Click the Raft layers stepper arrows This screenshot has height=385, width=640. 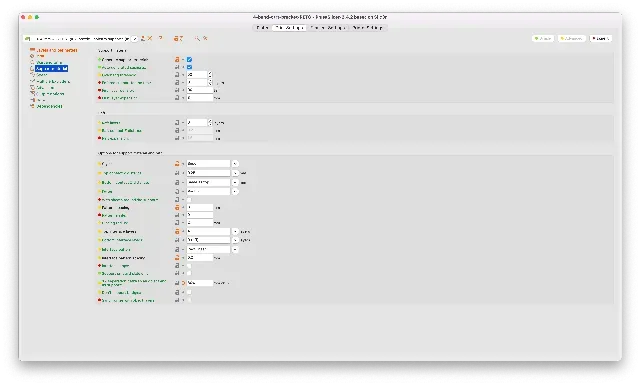pos(210,122)
